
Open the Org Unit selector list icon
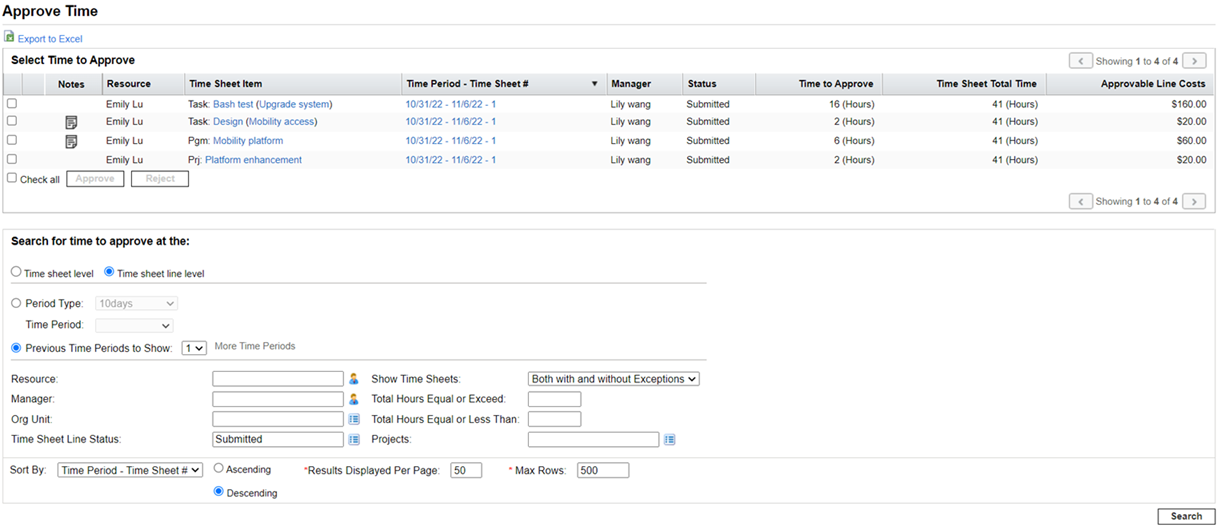[x=353, y=419]
